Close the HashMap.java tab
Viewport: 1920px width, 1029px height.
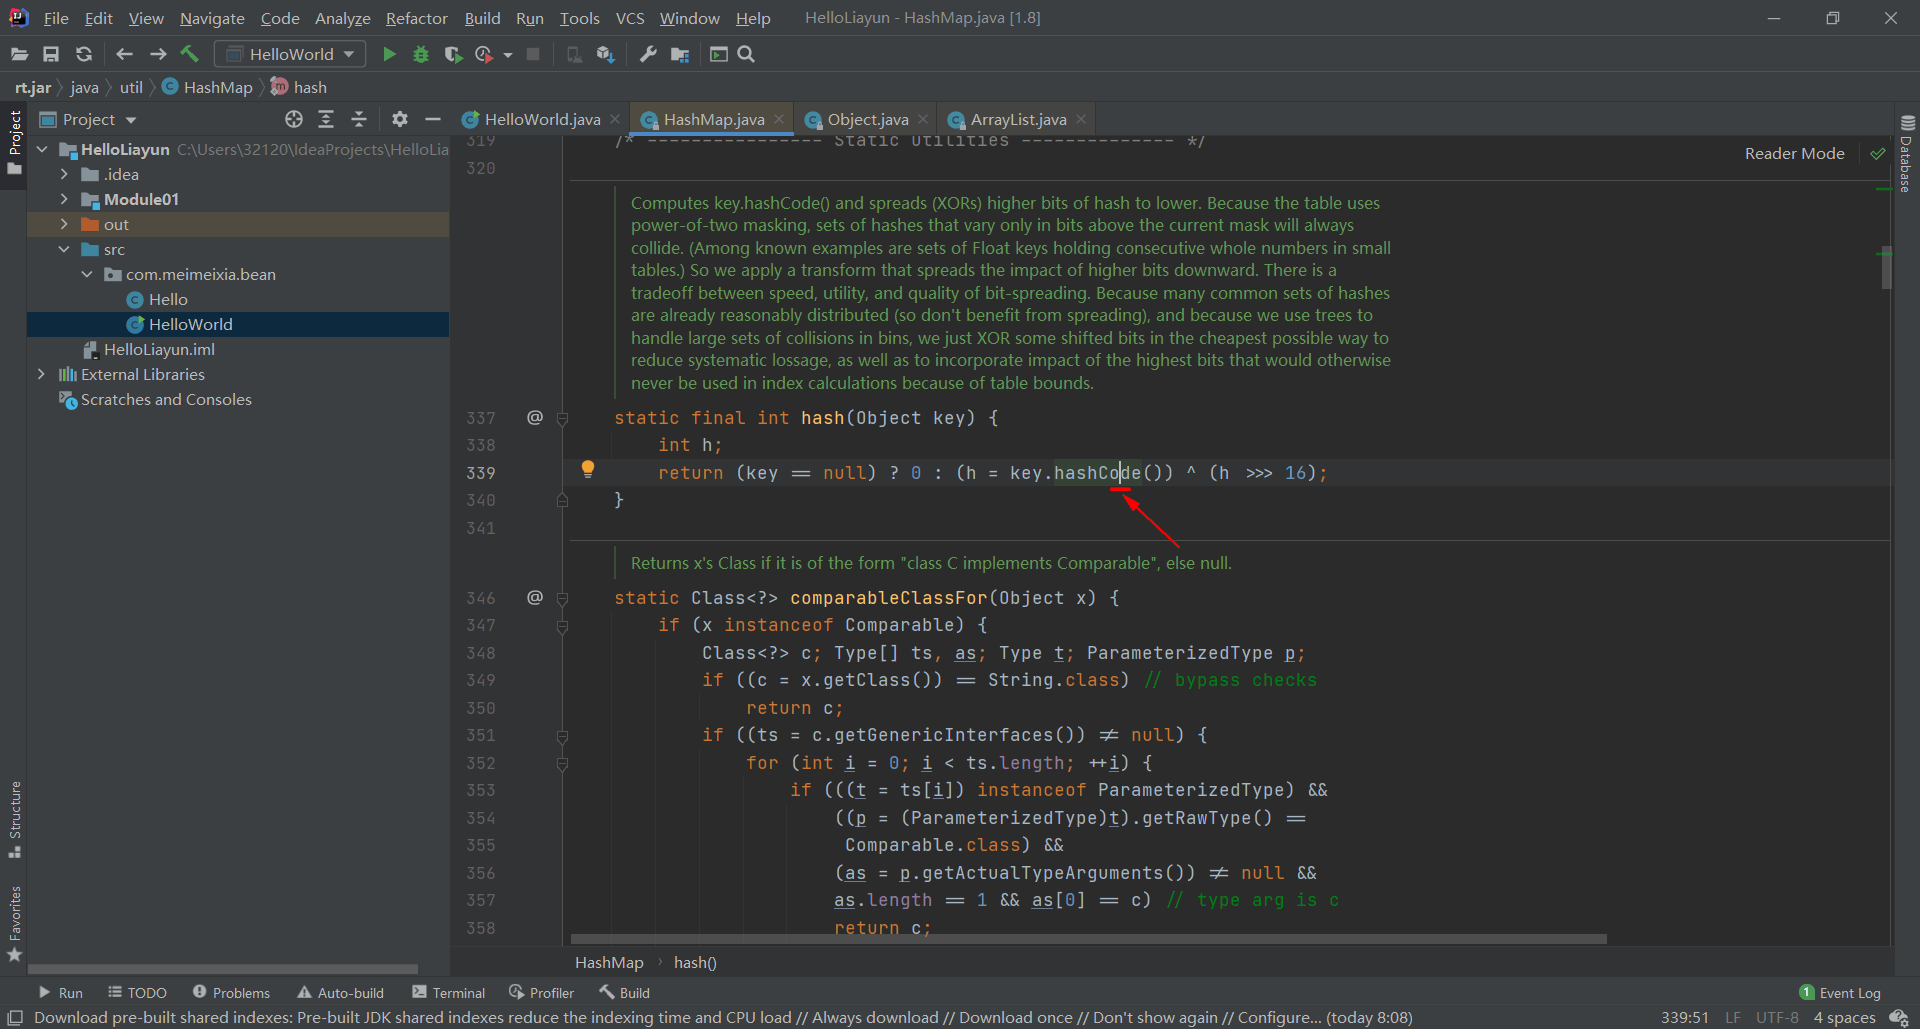click(778, 119)
